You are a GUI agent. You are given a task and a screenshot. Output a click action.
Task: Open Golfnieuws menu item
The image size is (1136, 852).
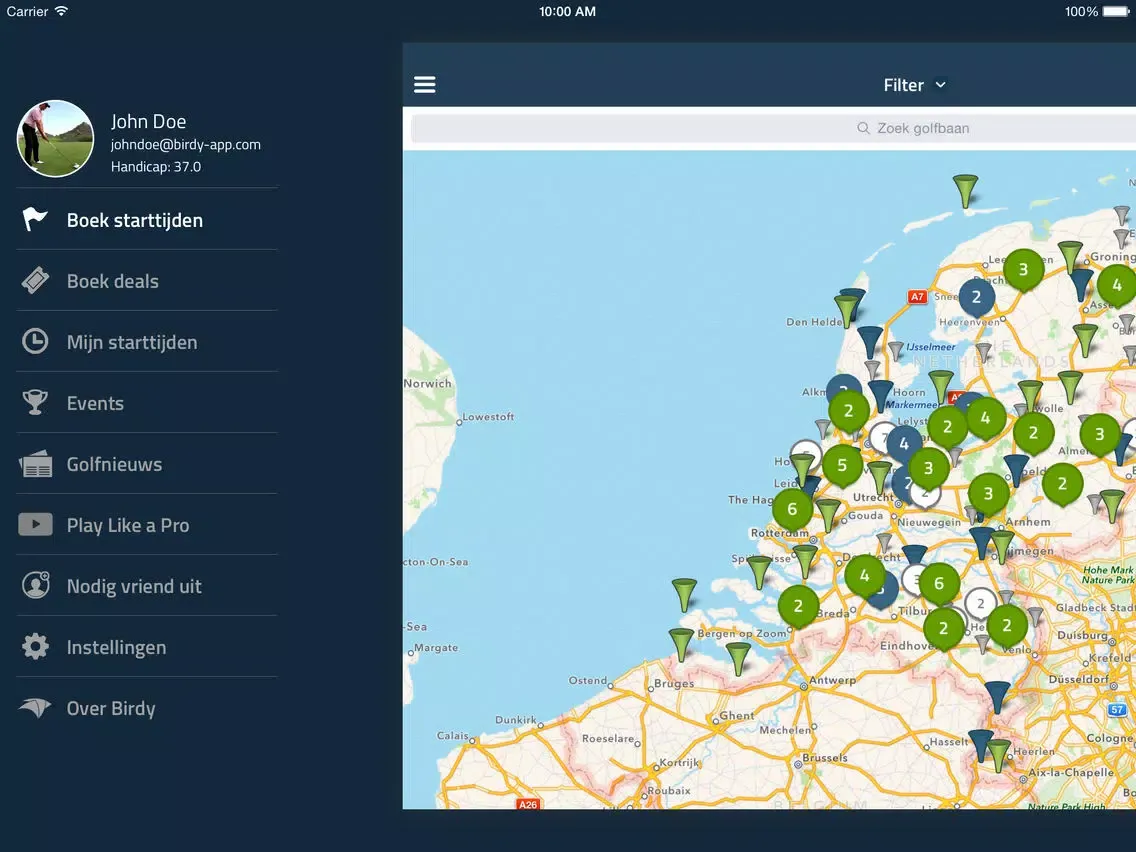(147, 464)
